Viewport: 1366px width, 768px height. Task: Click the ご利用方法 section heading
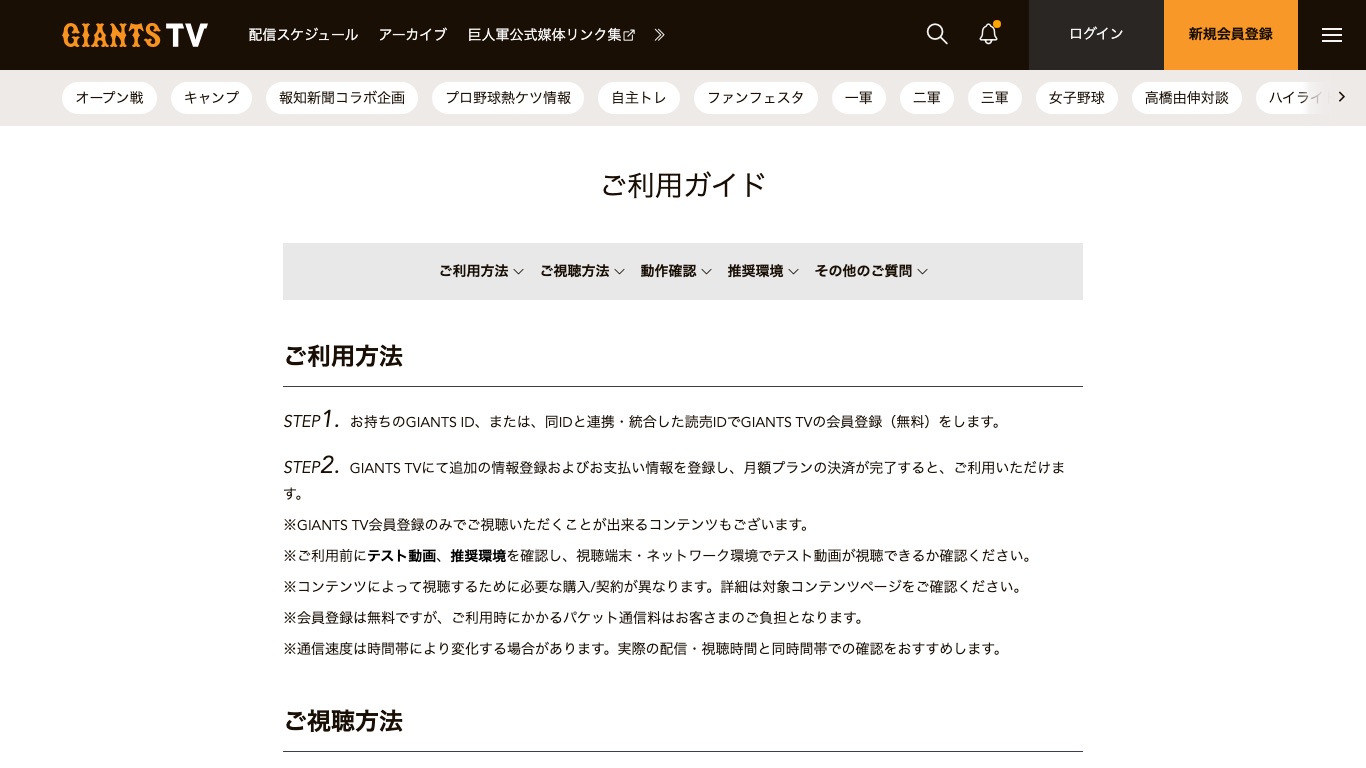click(x=343, y=356)
